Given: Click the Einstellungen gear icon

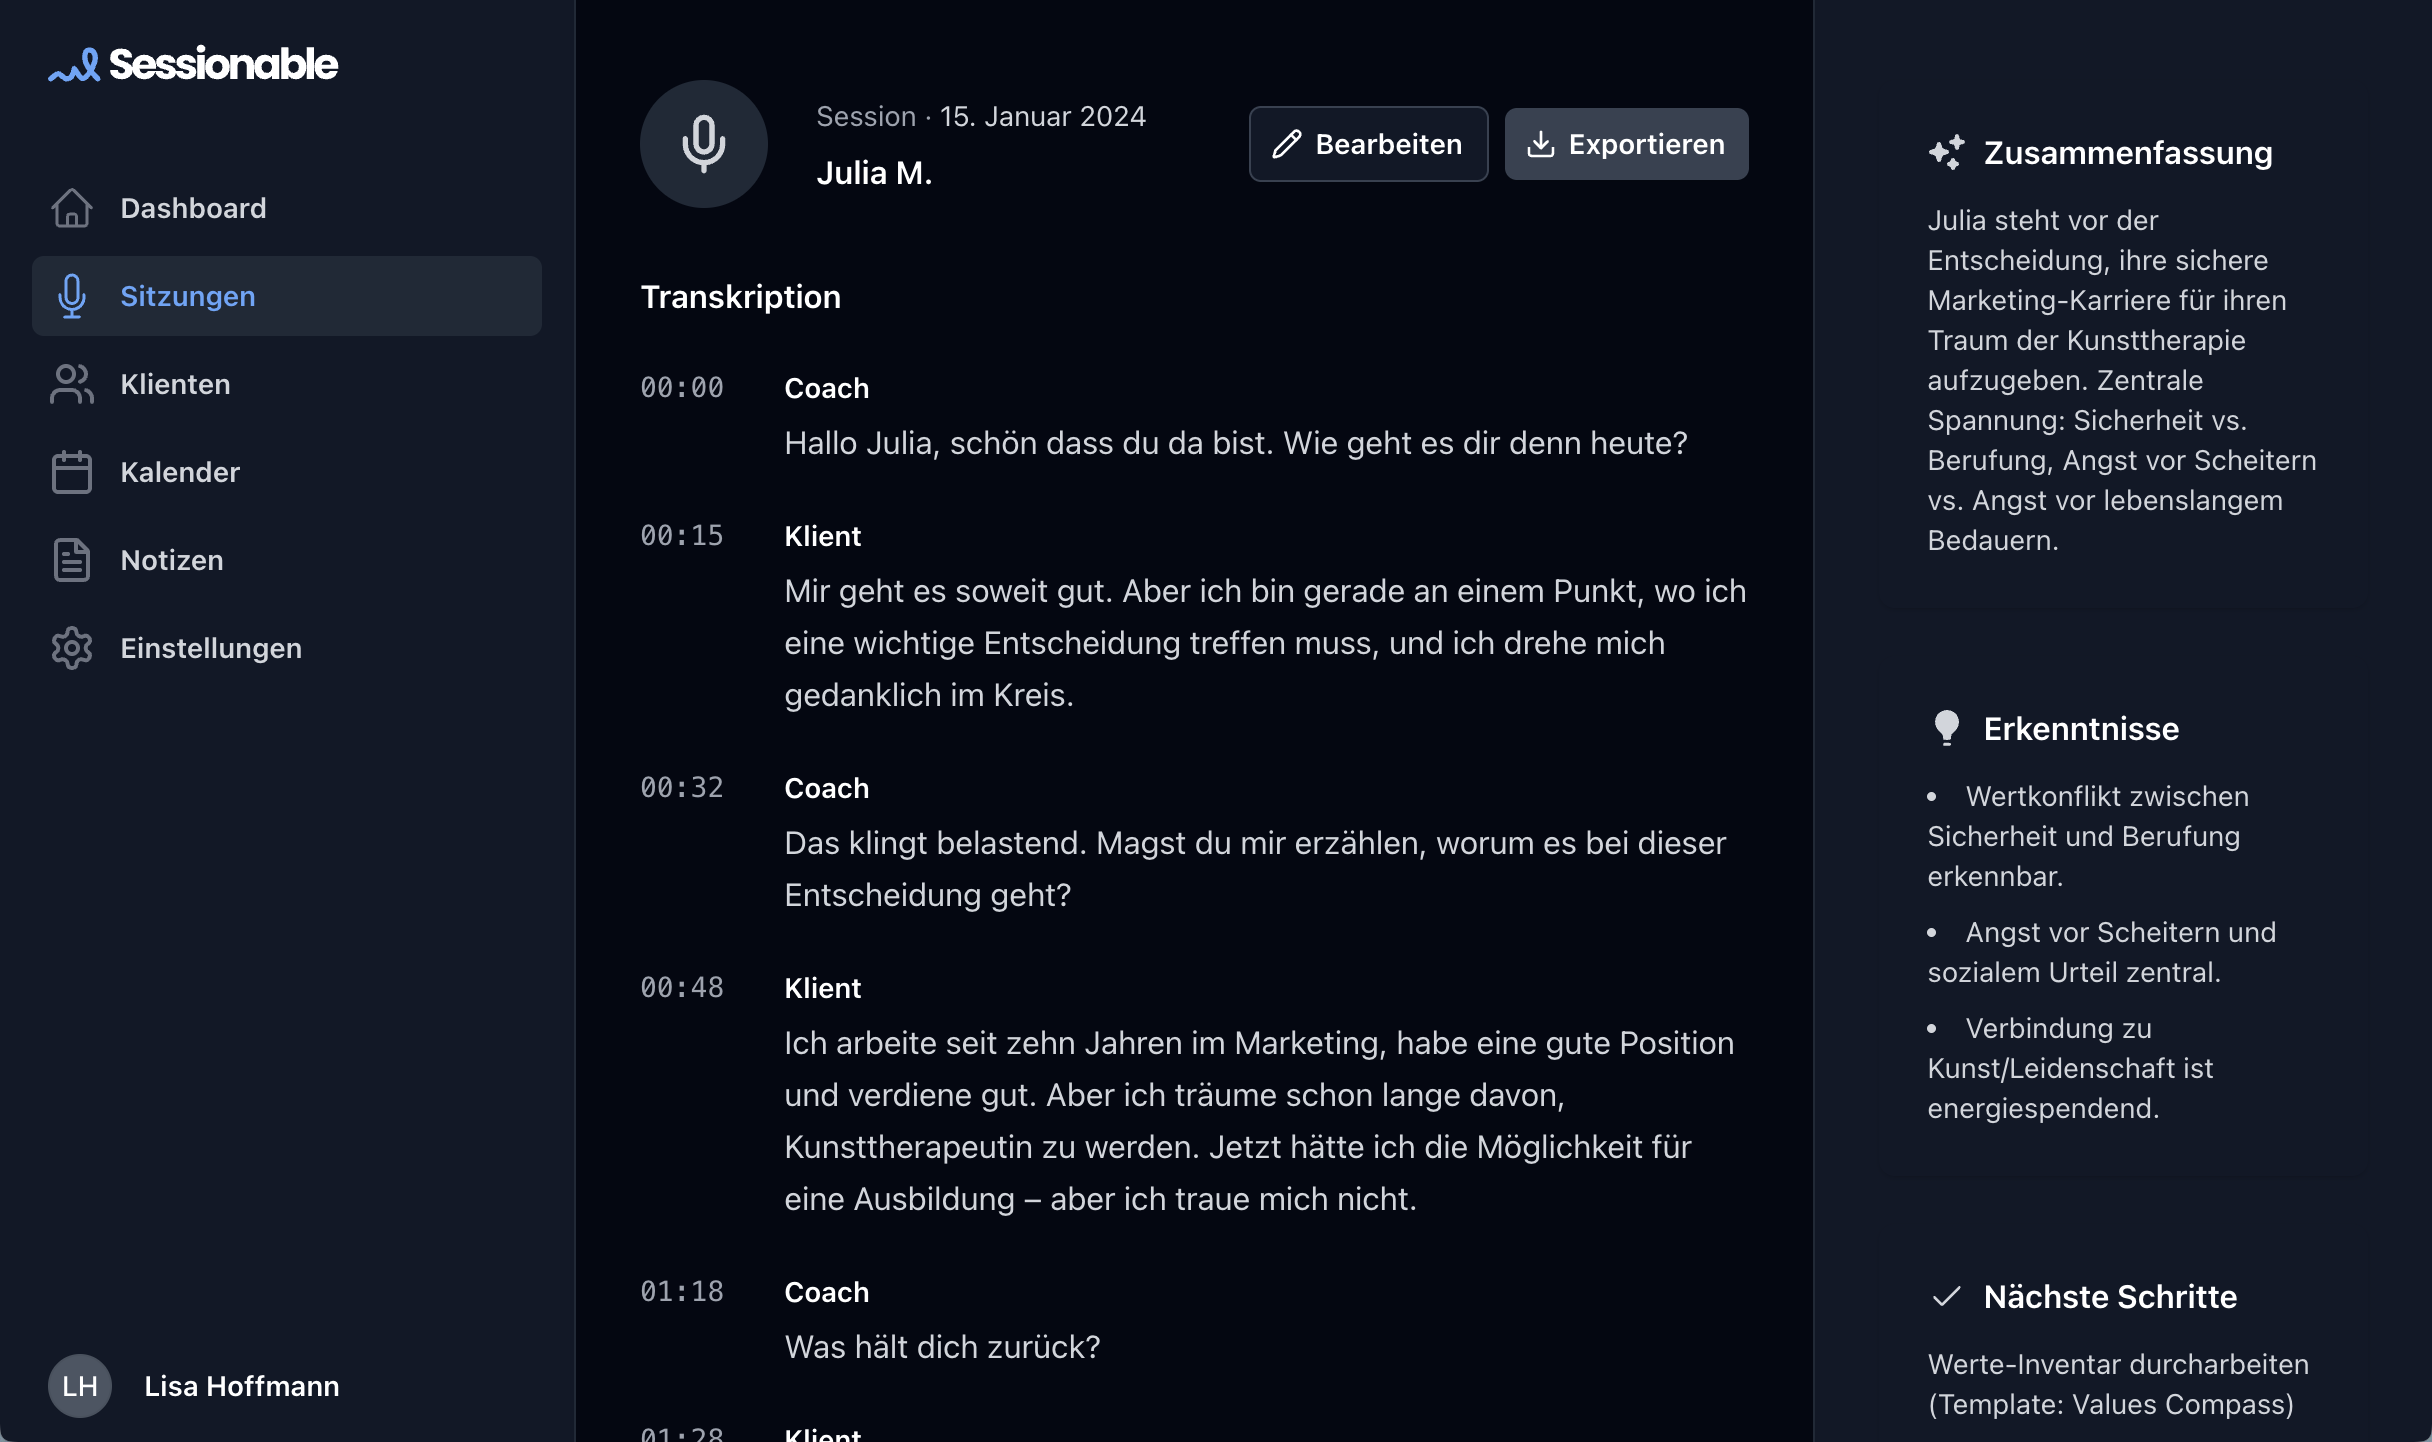Looking at the screenshot, I should (x=72, y=648).
